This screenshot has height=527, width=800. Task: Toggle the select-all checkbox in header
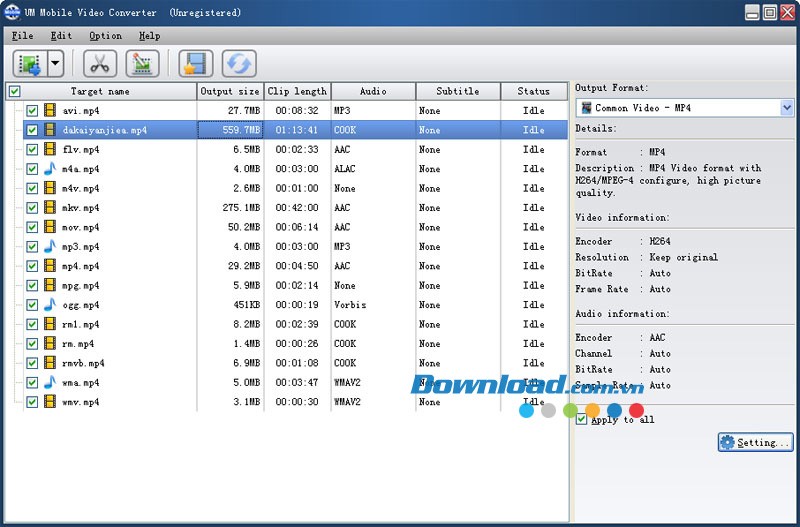(15, 91)
